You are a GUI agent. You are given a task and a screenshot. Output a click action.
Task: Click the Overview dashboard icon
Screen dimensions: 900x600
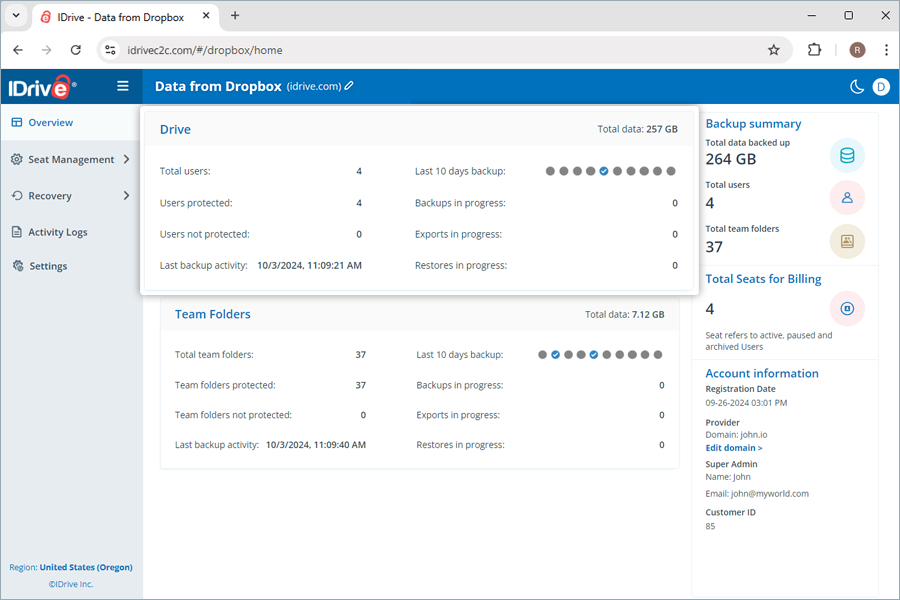[17, 122]
